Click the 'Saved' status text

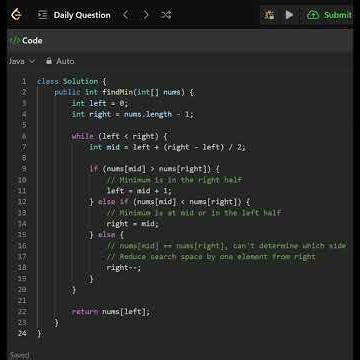click(19, 355)
